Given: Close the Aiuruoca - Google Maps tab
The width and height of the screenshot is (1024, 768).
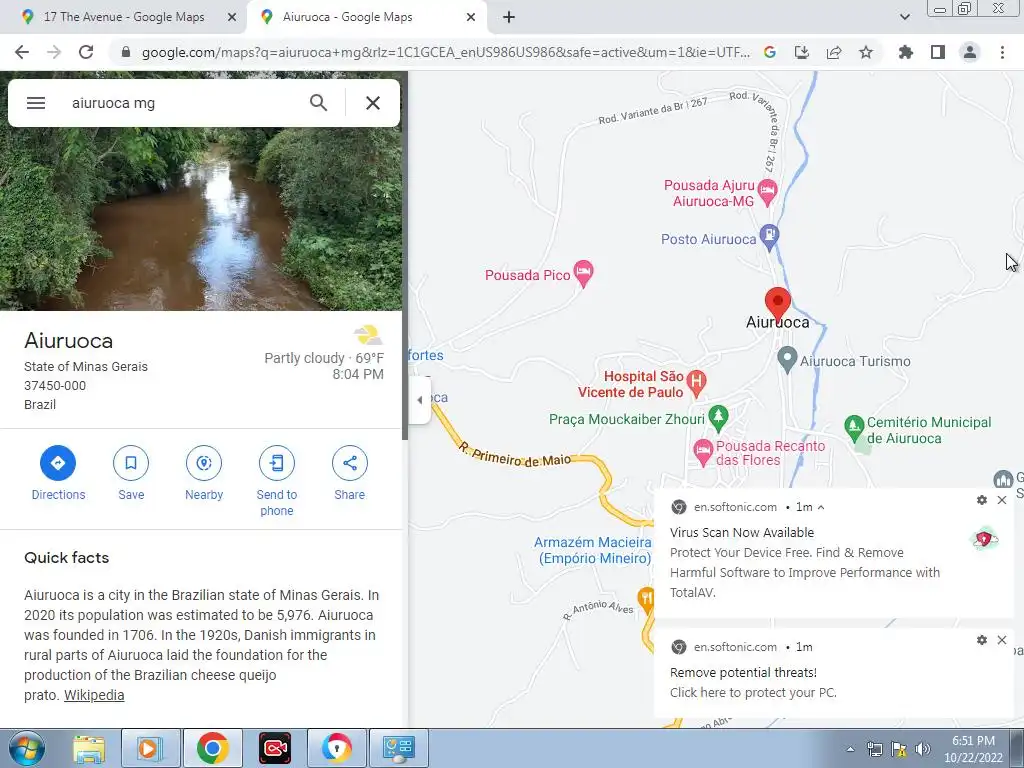Looking at the screenshot, I should click(x=471, y=17).
